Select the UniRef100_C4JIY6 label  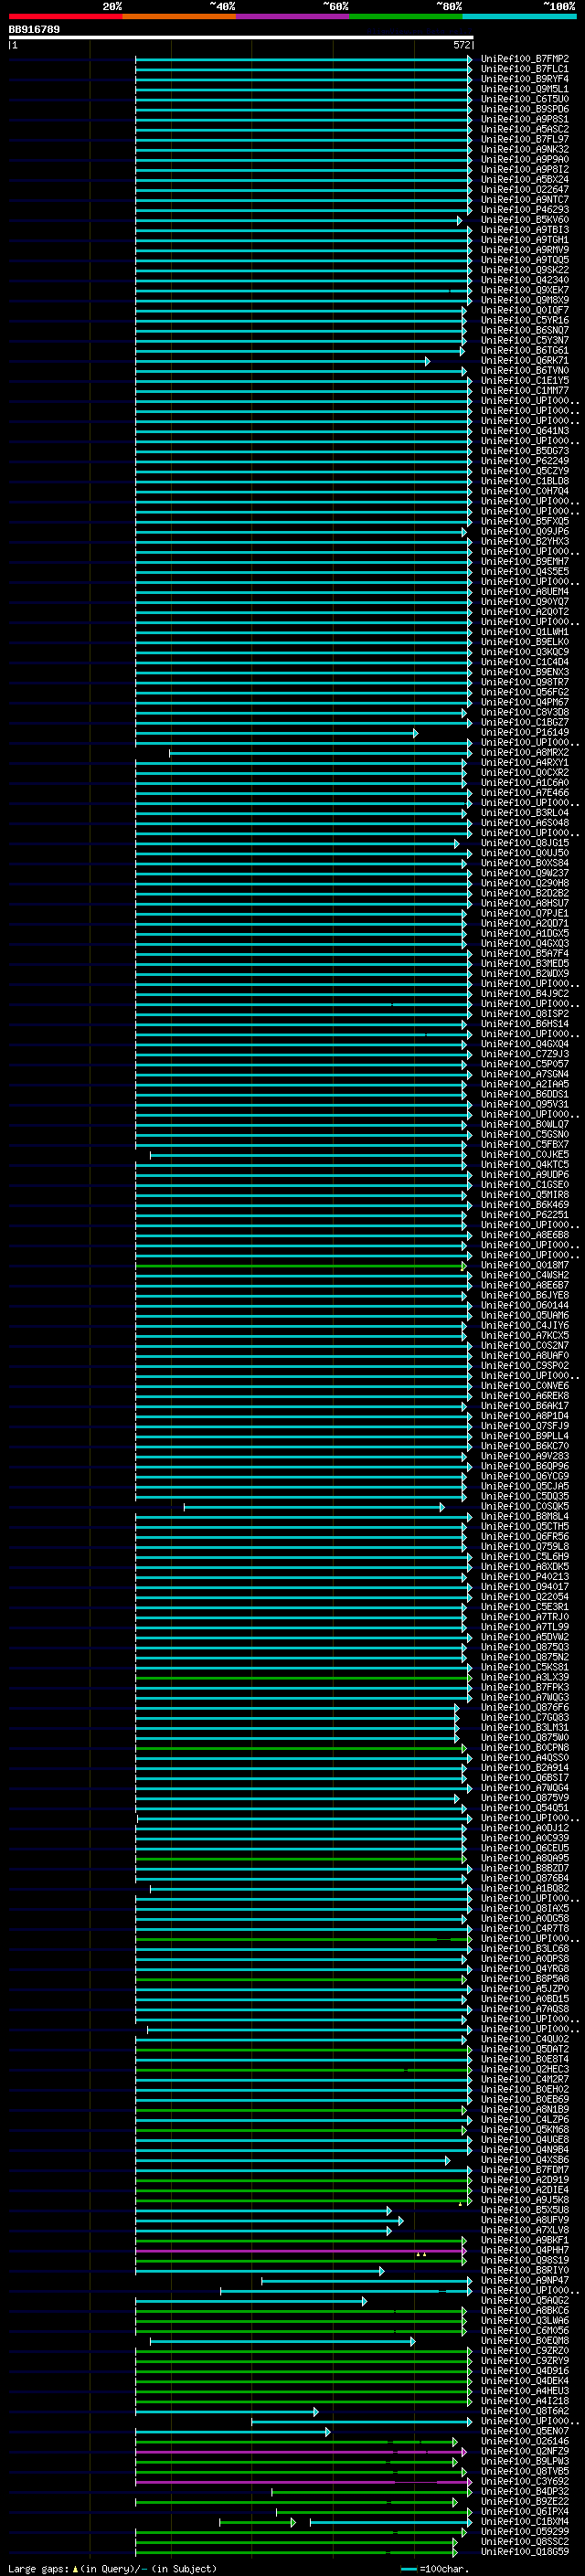tap(524, 1325)
